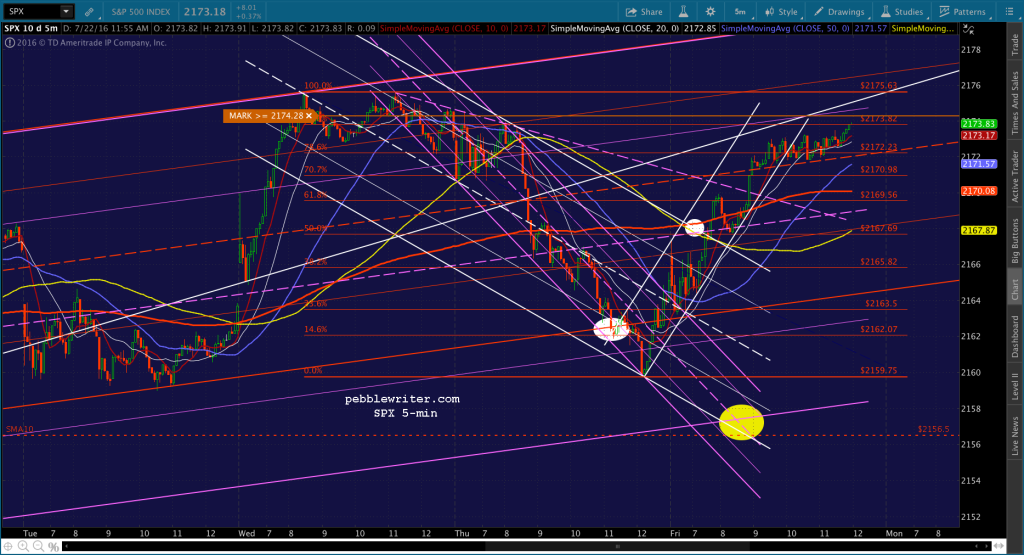Click the symbol link chain icon
This screenshot has height=555, width=1024.
pyautogui.click(x=89, y=12)
